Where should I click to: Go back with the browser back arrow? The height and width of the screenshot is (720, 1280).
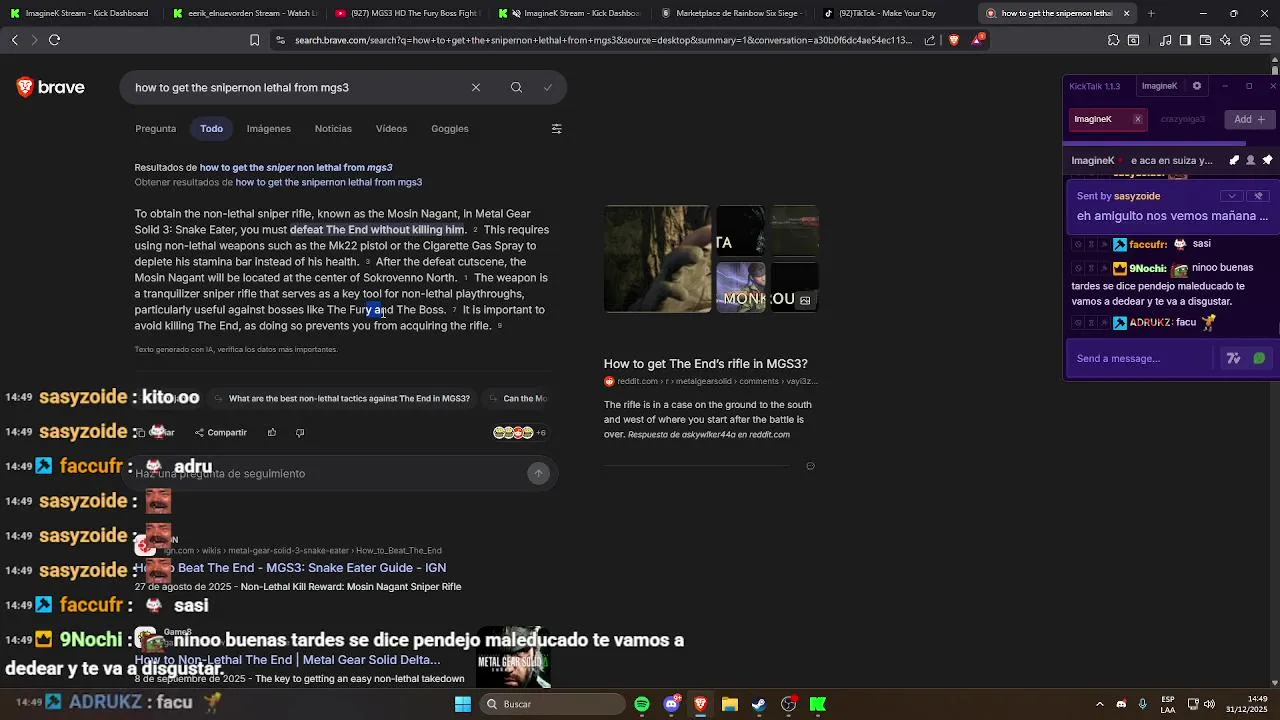15,40
